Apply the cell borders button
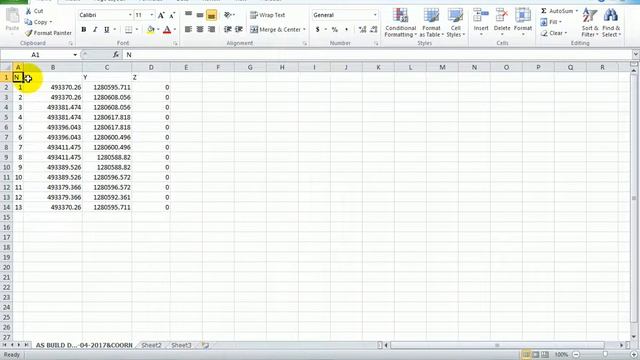 pyautogui.click(x=128, y=29)
